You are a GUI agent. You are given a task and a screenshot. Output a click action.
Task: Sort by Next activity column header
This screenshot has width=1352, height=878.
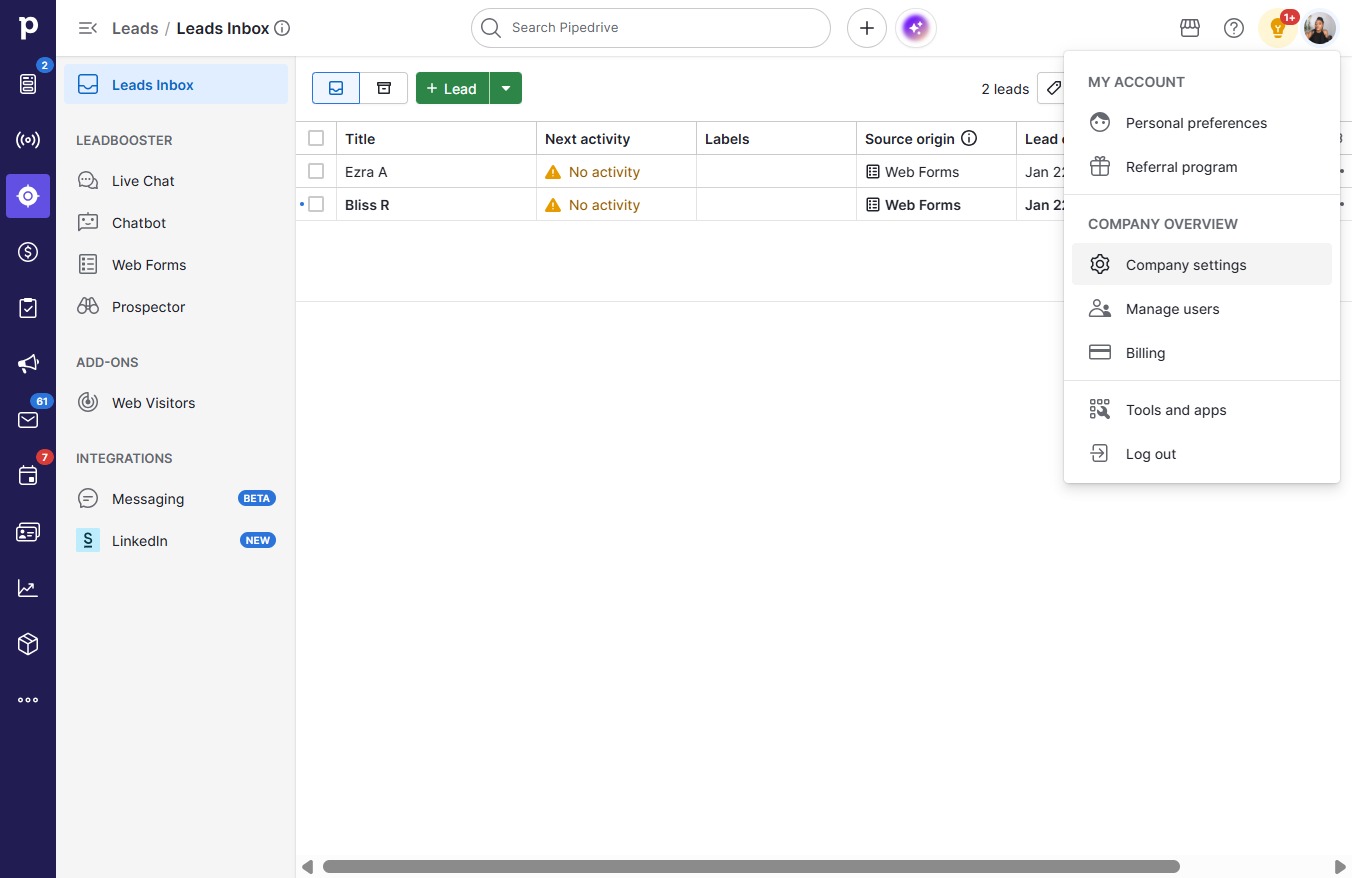617,139
